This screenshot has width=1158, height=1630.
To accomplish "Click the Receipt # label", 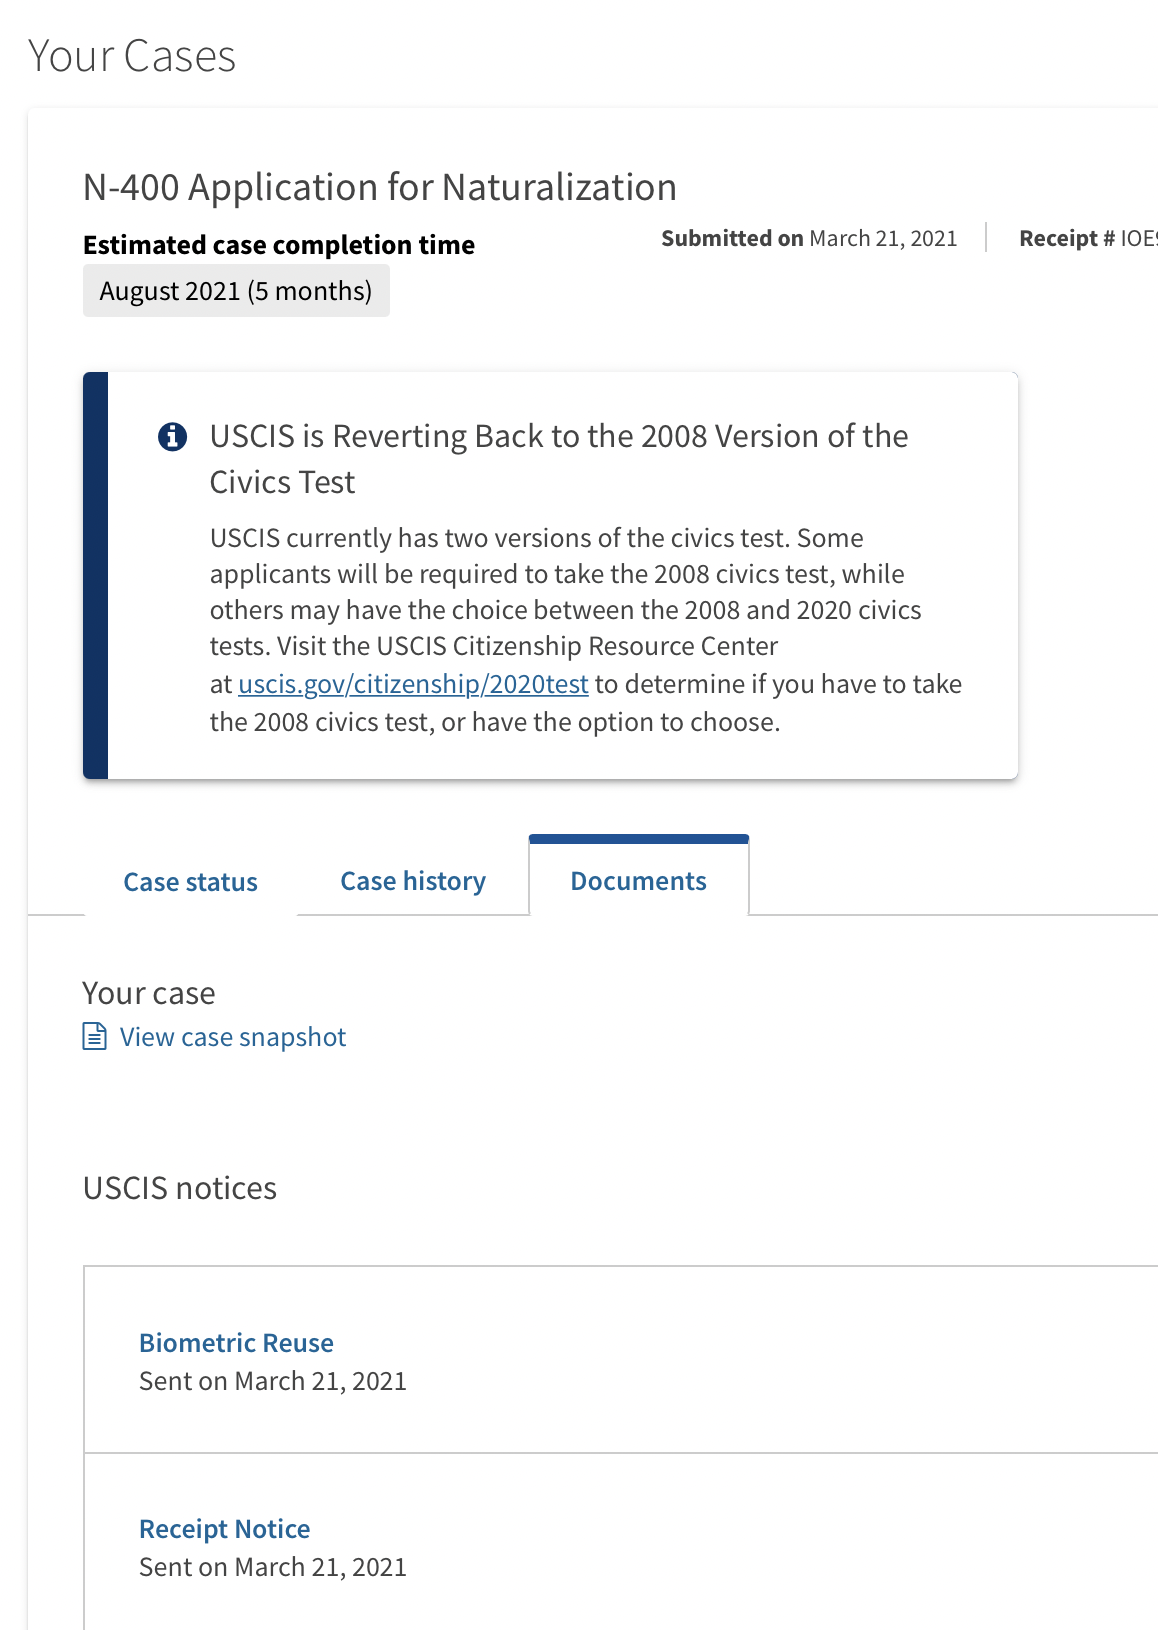I will coord(1066,238).
